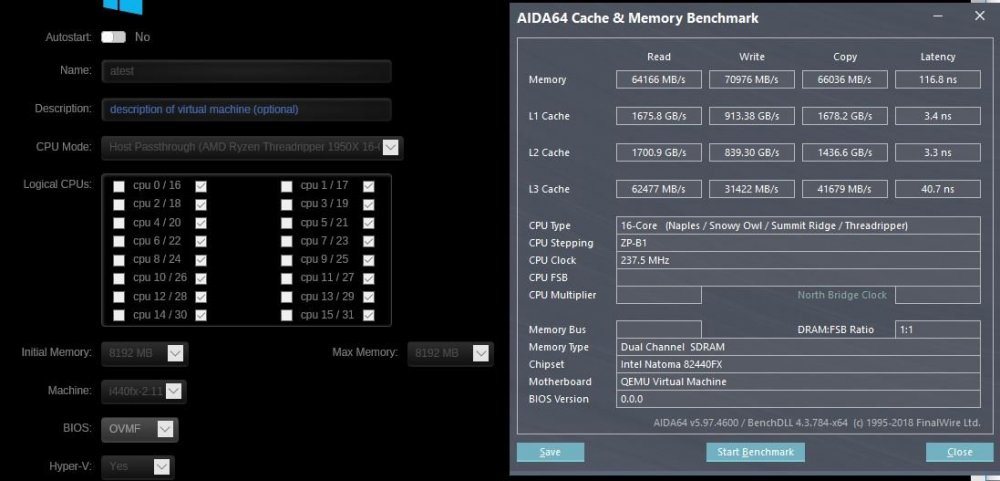Click the Description input field
Image resolution: width=1000 pixels, height=481 pixels.
tap(246, 109)
